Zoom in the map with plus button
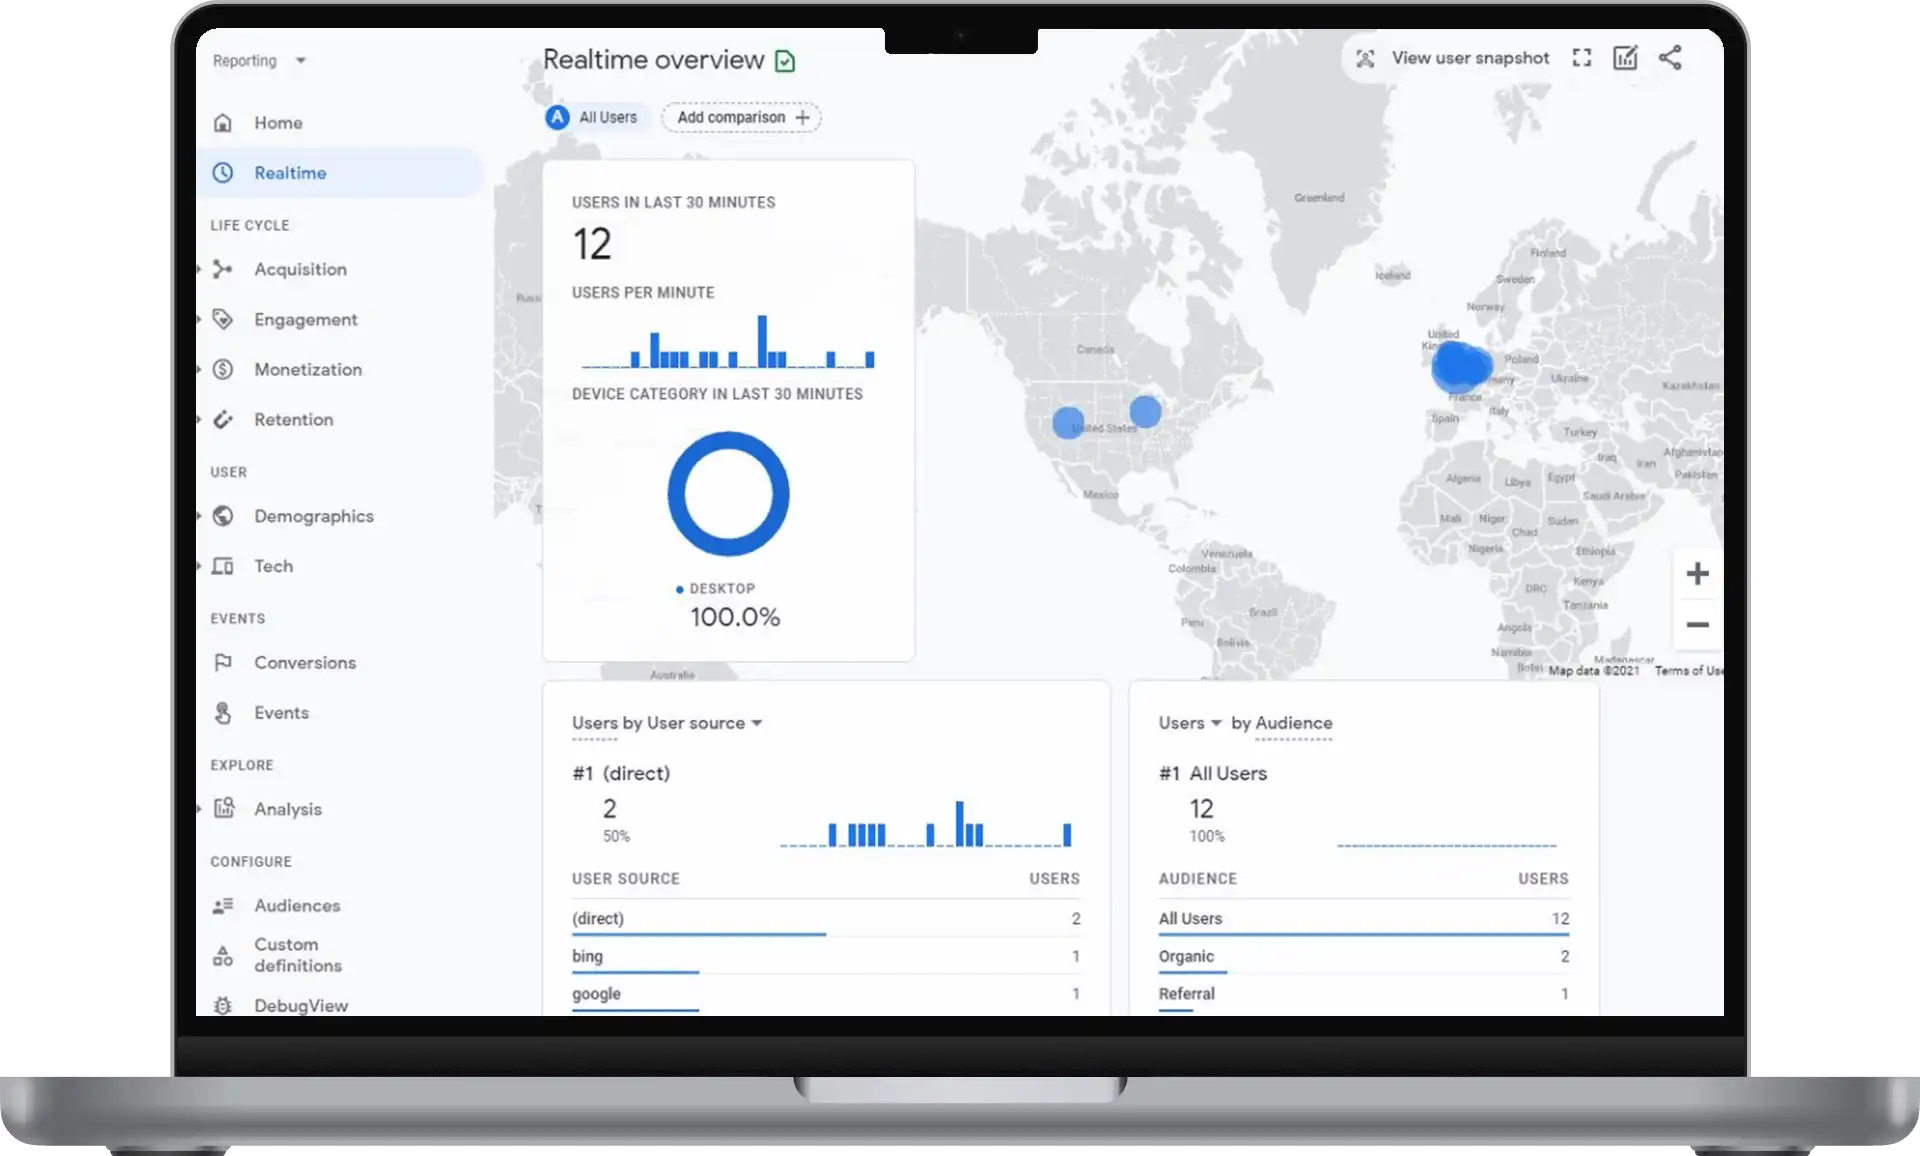 (x=1697, y=574)
